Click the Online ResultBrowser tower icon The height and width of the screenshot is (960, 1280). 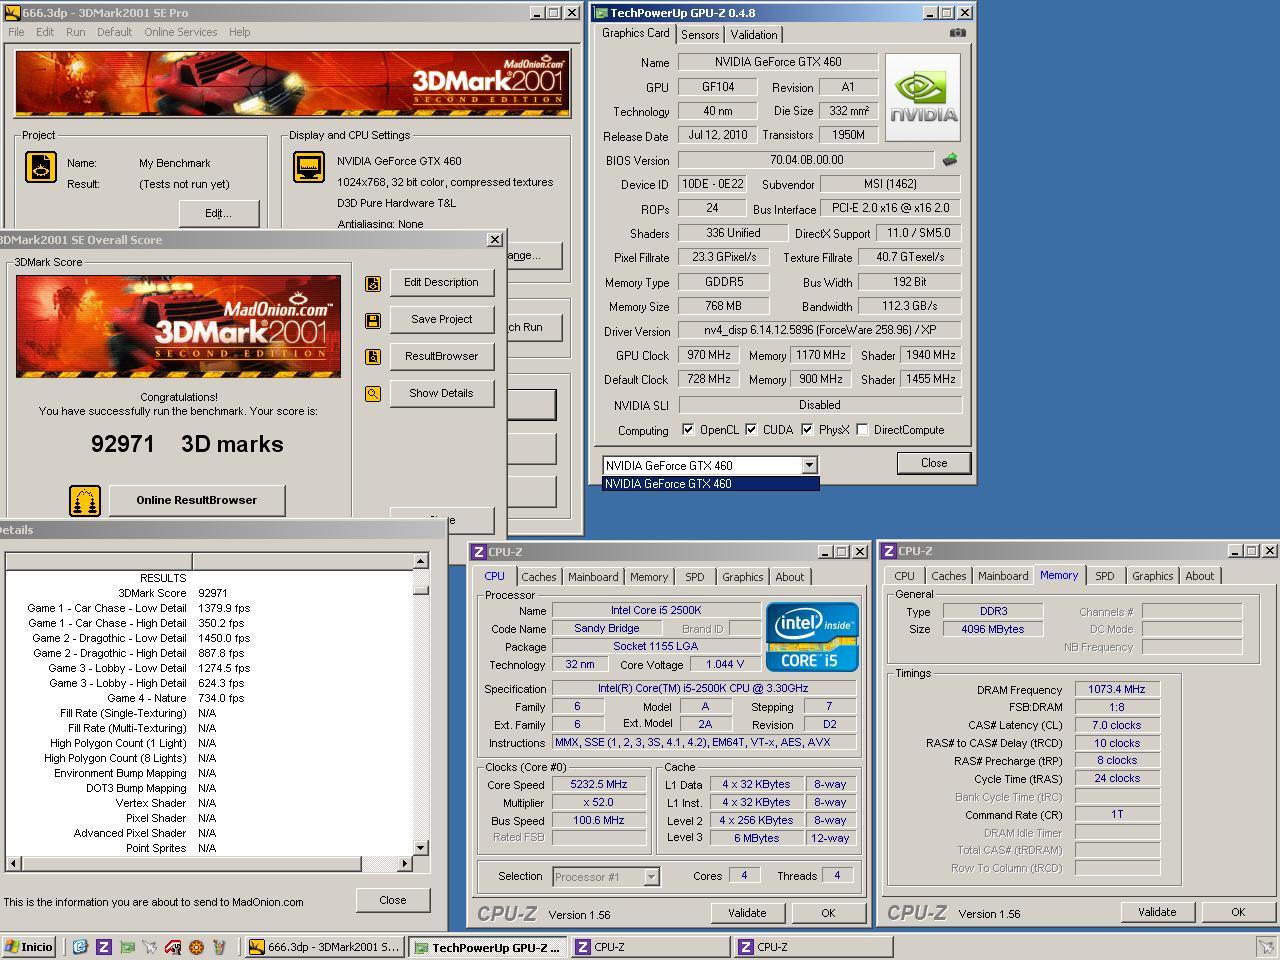[85, 501]
